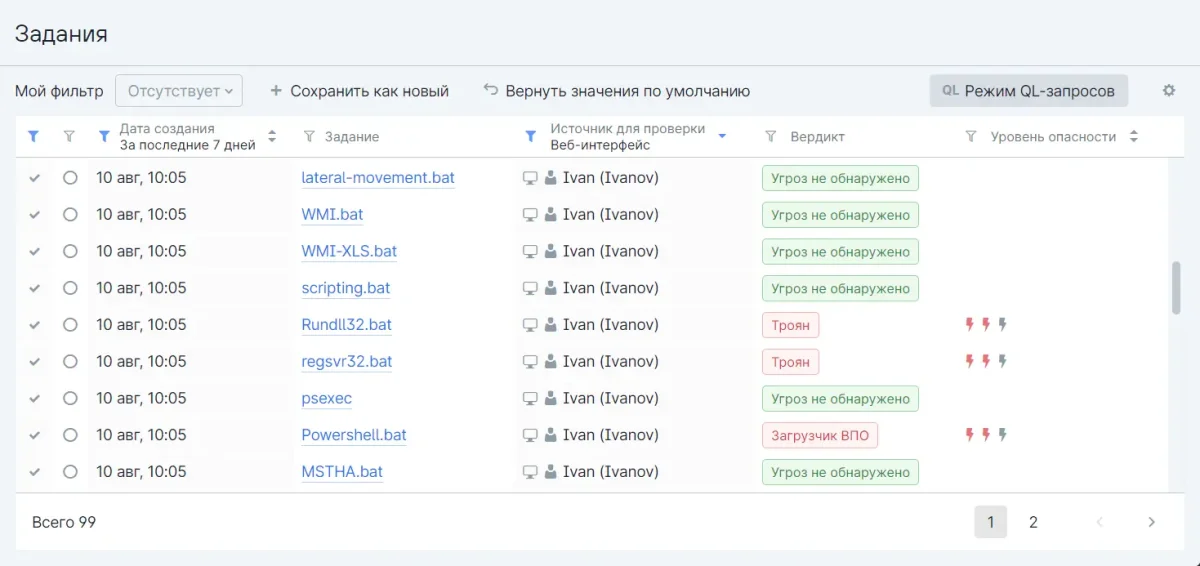
Task: Open the regsvr32.bat task link
Action: pos(347,361)
